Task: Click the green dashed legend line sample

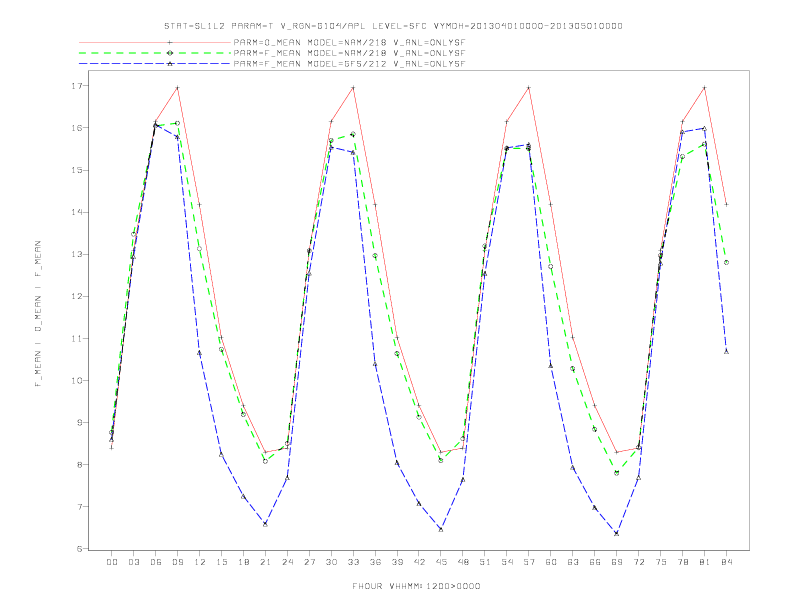Action: pyautogui.click(x=155, y=53)
